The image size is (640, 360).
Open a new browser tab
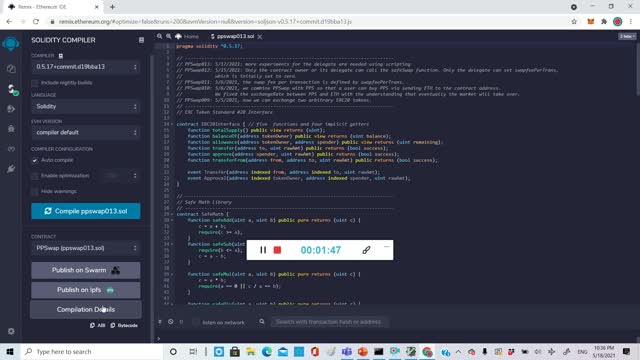click(x=112, y=7)
